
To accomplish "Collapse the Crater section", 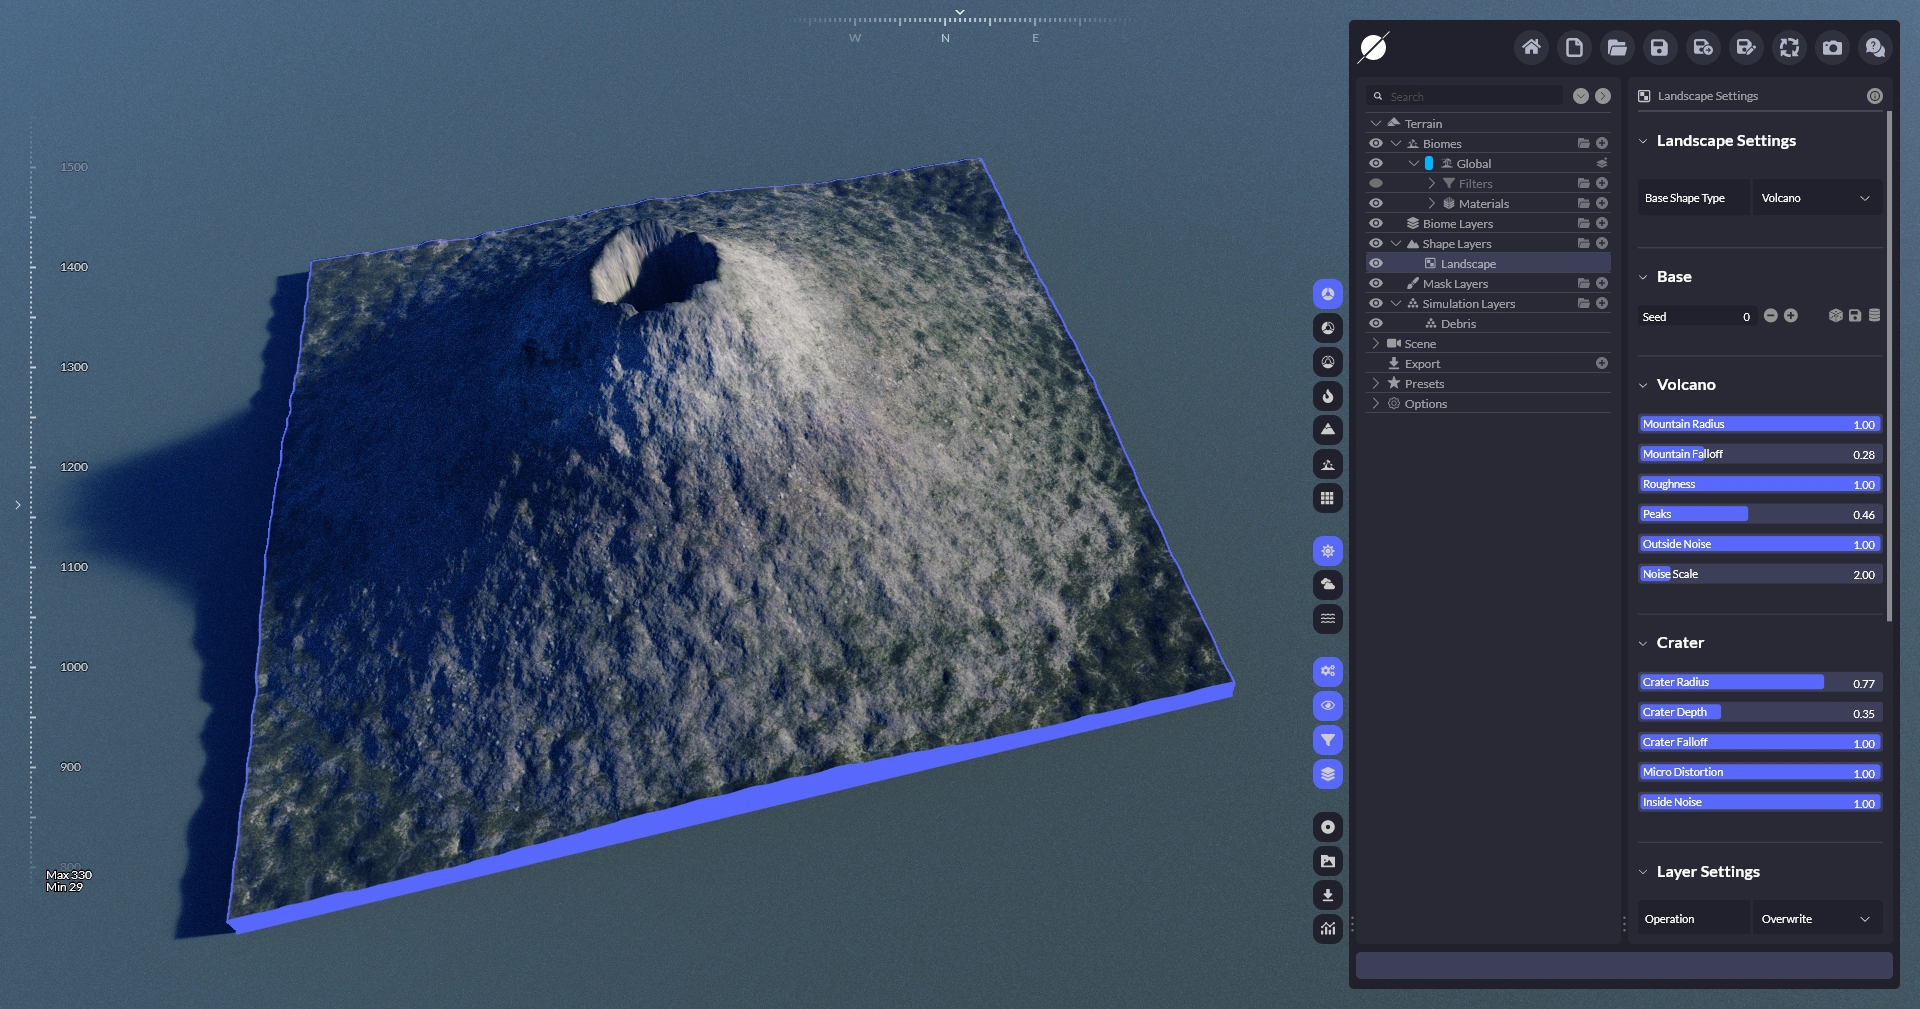I will pos(1643,643).
